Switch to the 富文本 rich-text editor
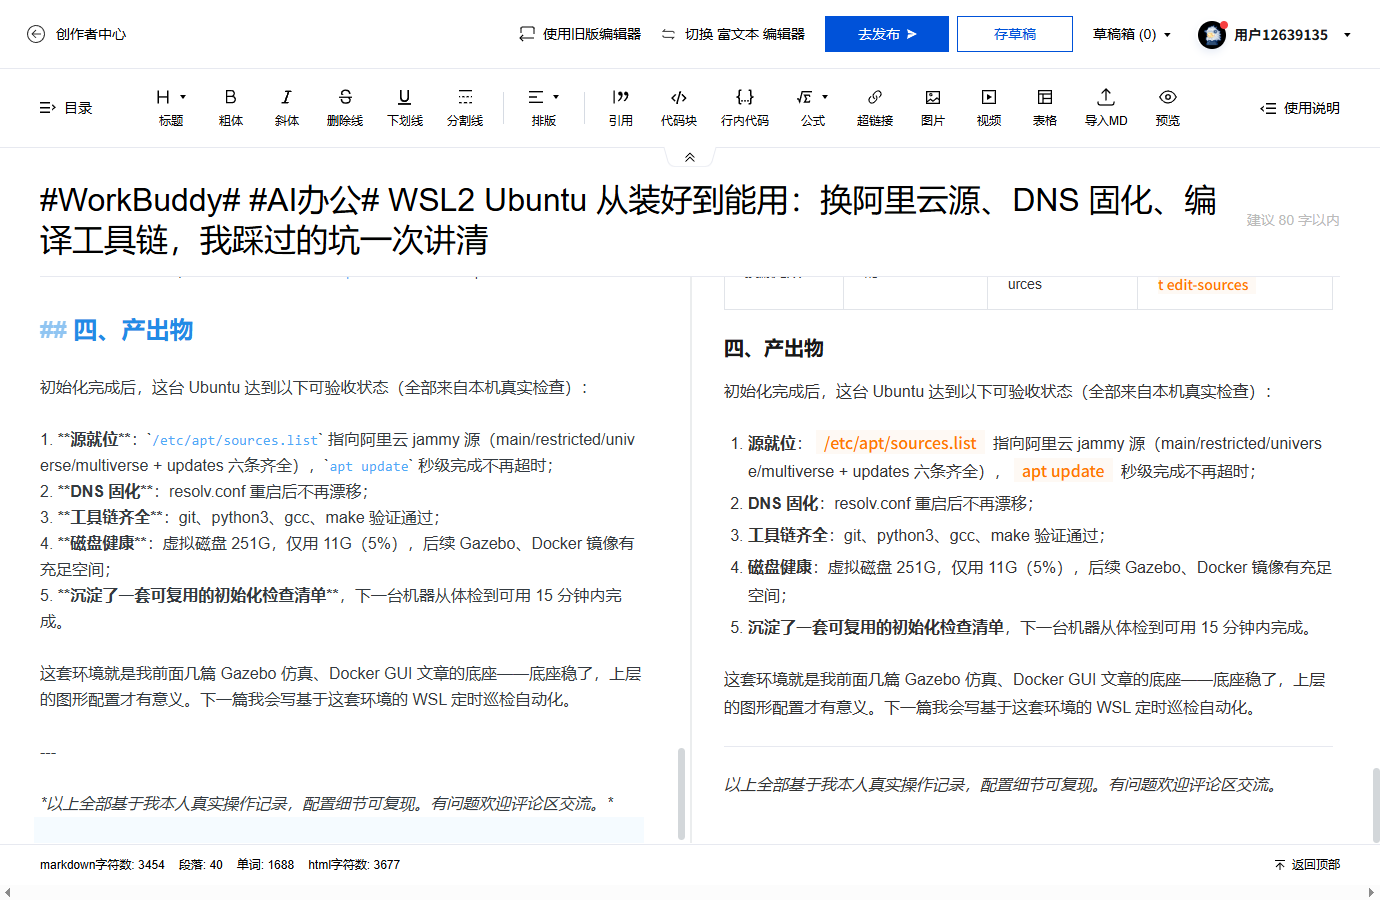This screenshot has height=900, width=1380. click(x=733, y=34)
